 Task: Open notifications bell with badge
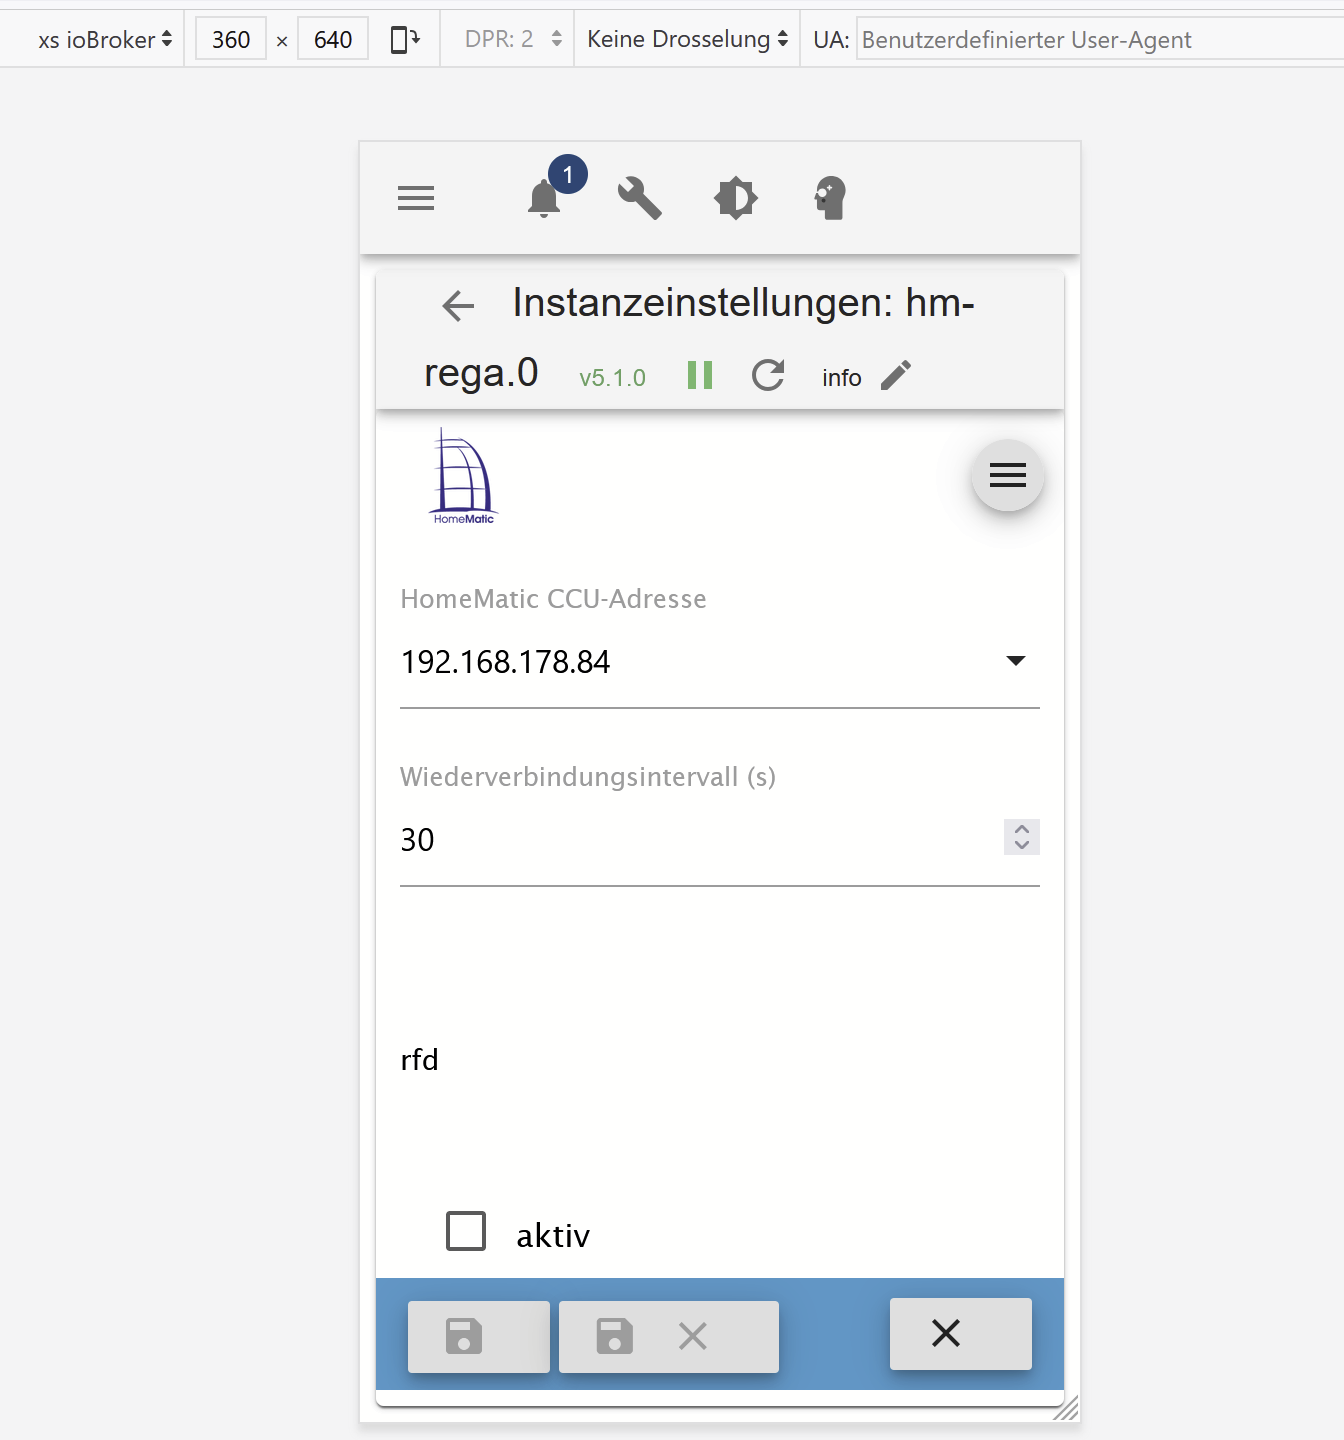[545, 198]
